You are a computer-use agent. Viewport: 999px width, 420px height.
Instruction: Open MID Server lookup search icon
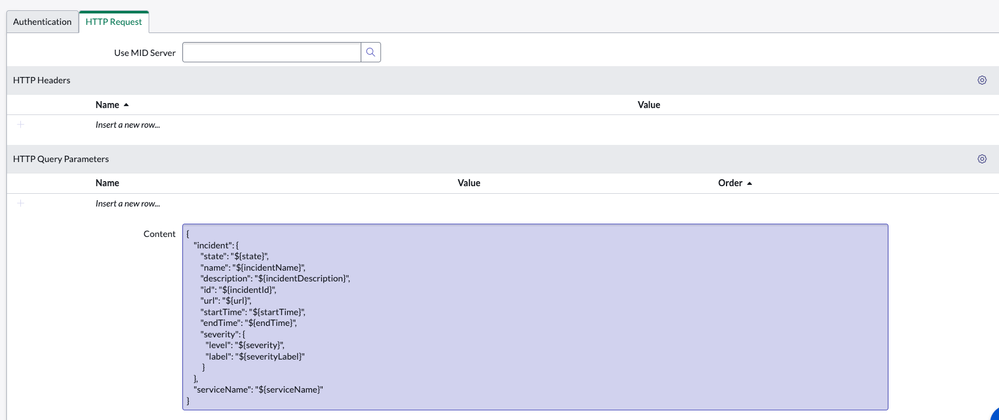click(x=371, y=52)
